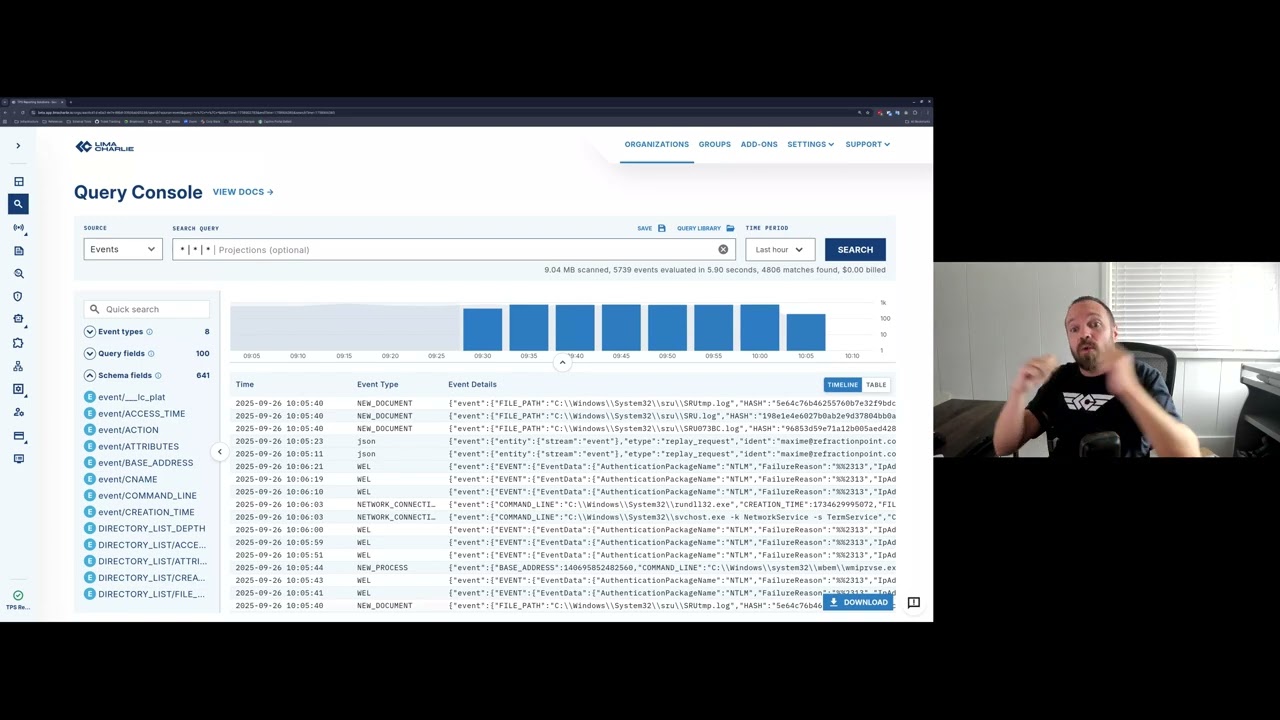Open the robot automation icon in sidebar
Image resolution: width=1280 pixels, height=720 pixels.
tap(18, 320)
